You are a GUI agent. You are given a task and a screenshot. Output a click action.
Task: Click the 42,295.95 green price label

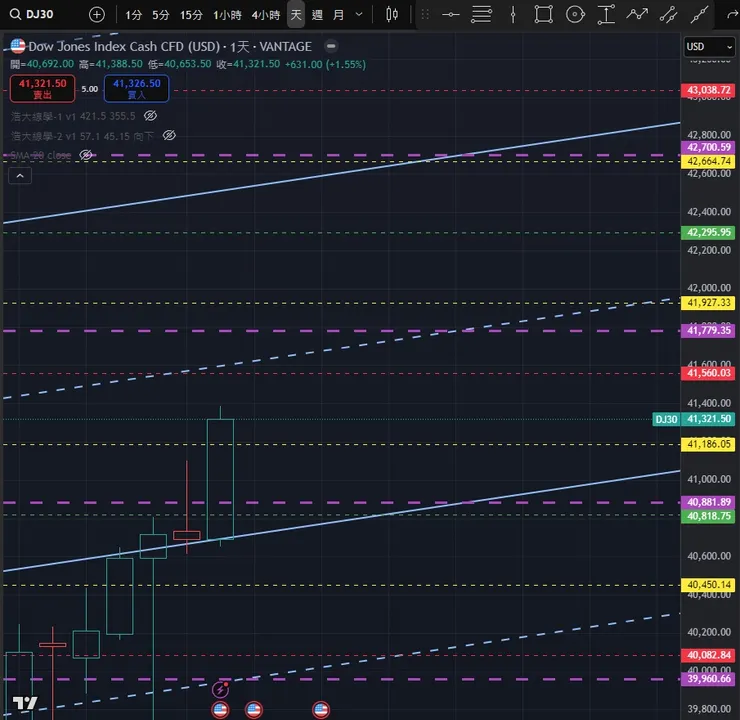coord(708,232)
